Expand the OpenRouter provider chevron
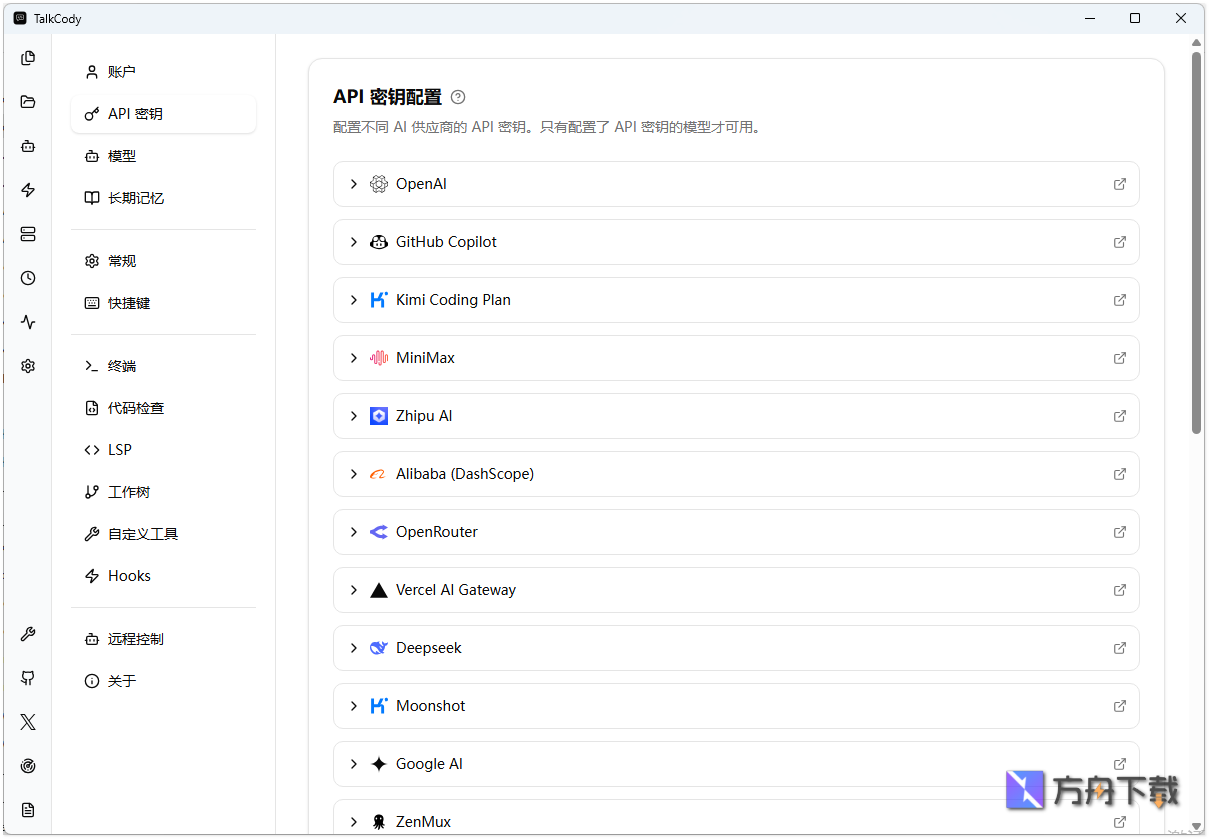This screenshot has width=1209, height=839. pos(354,532)
